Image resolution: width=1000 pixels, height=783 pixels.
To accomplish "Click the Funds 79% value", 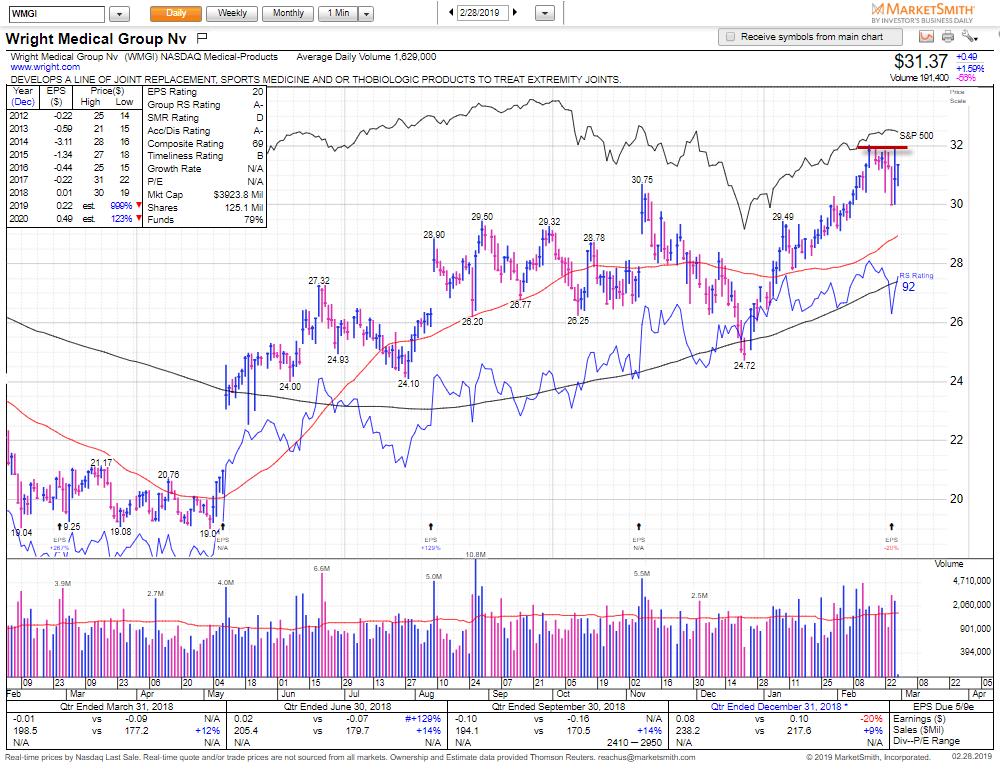I will [254, 219].
